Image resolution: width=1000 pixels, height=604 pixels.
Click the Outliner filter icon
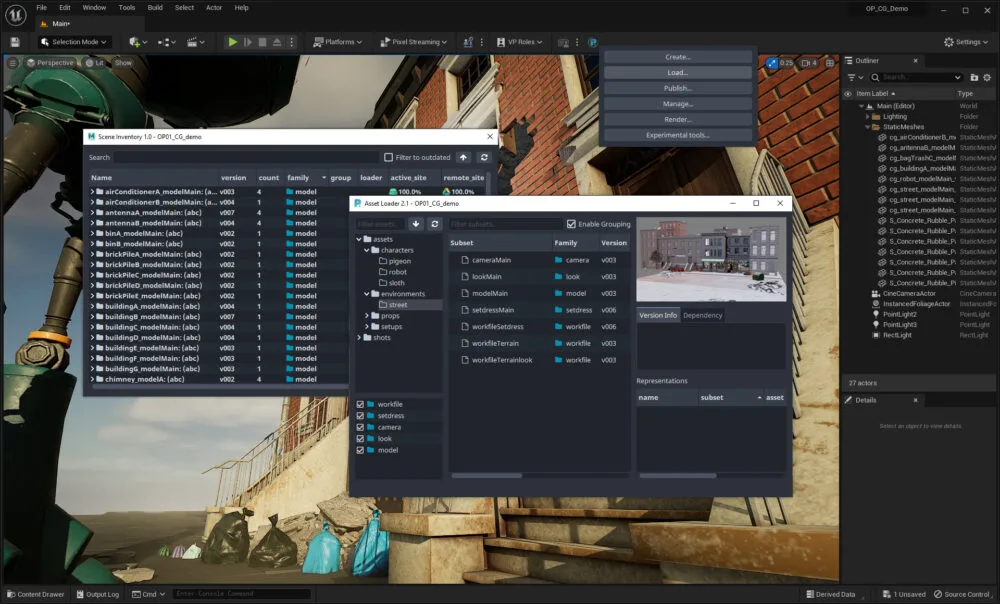click(851, 77)
